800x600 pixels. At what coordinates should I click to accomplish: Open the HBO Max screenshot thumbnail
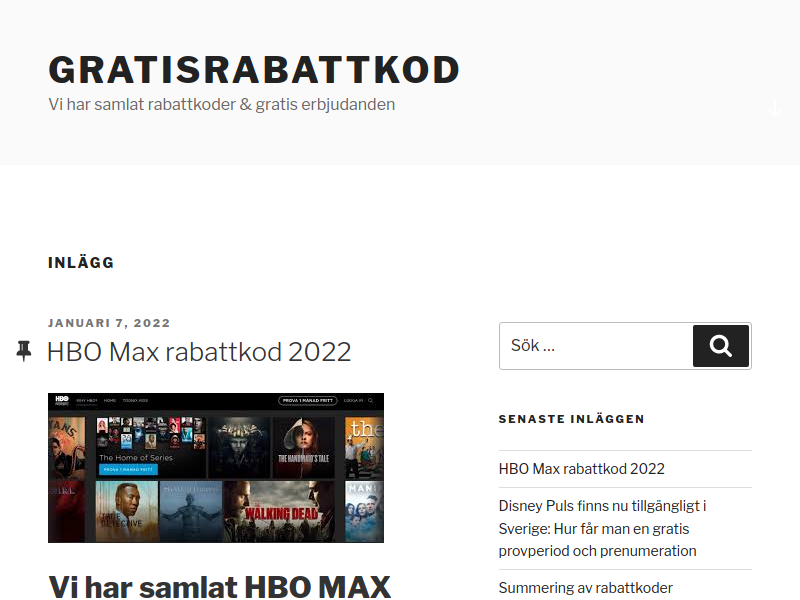pyautogui.click(x=216, y=467)
